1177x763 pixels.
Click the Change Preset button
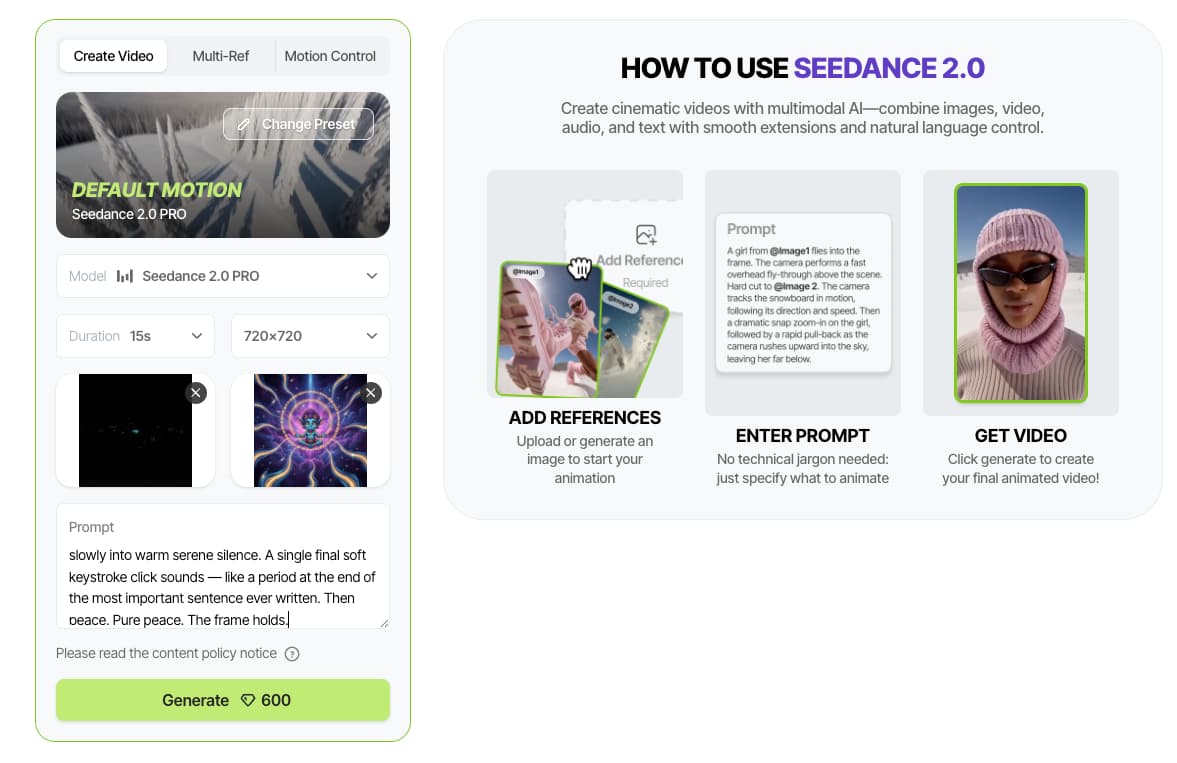pos(298,124)
